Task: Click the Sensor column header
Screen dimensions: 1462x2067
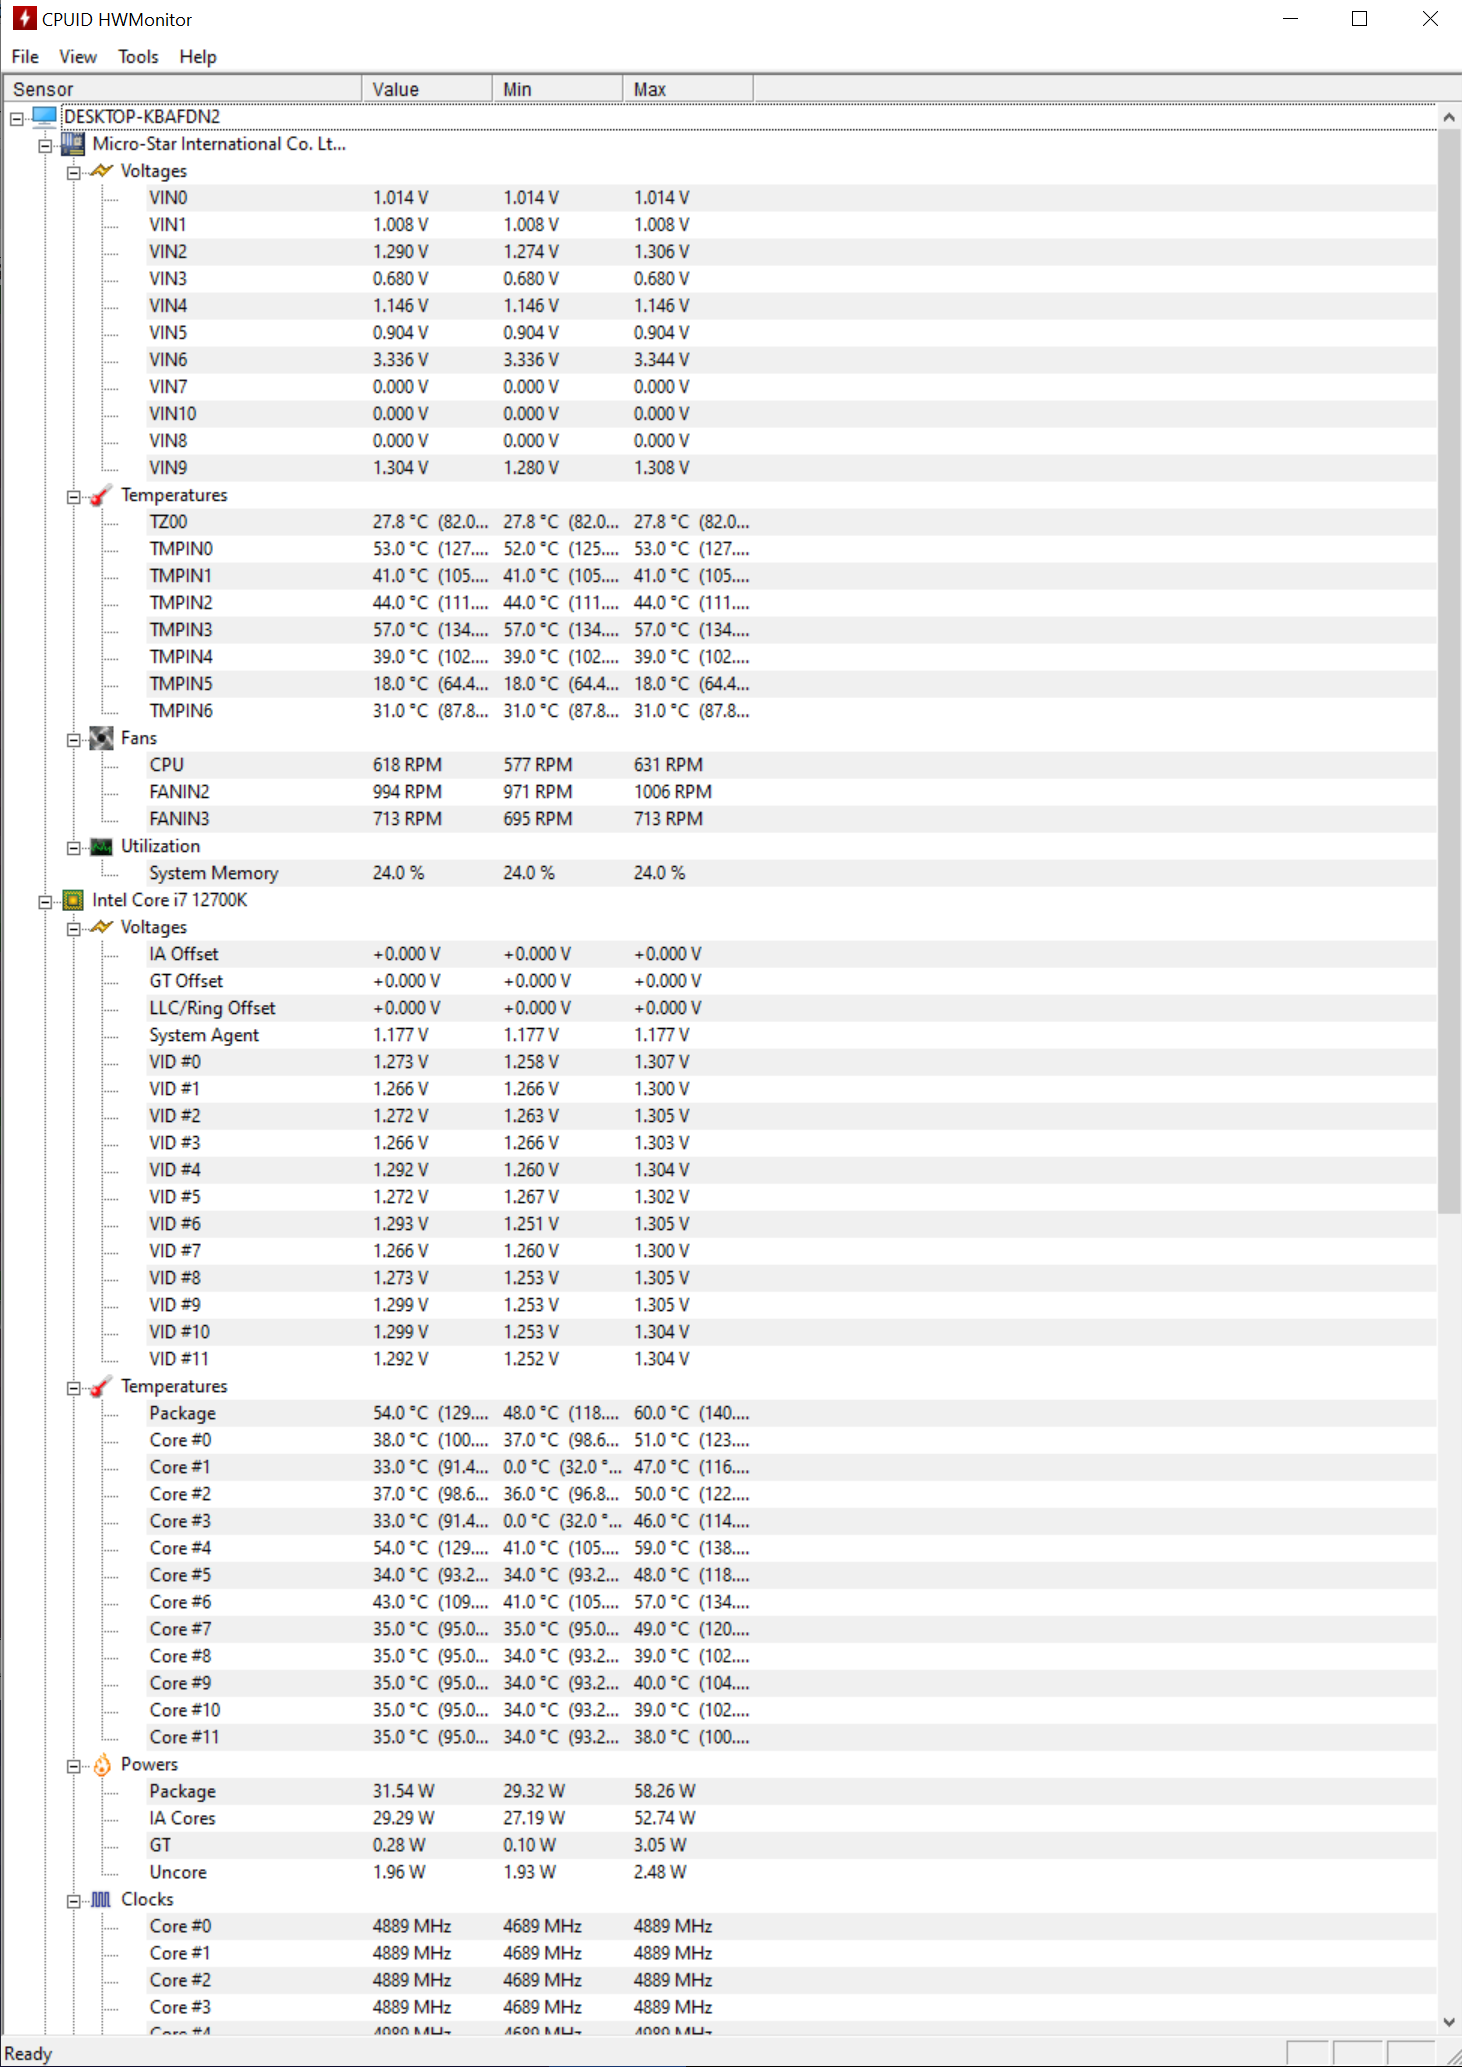Action: [x=183, y=89]
